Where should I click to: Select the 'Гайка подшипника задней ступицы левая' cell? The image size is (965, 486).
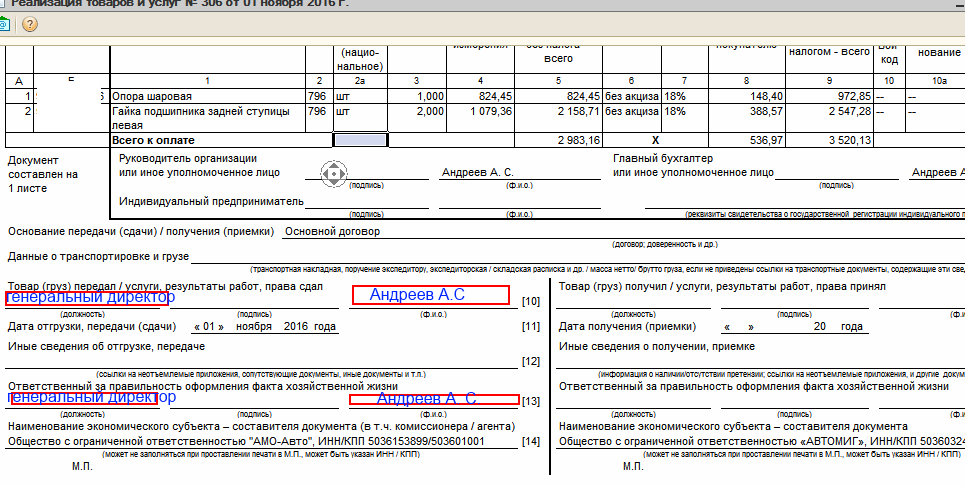pos(207,118)
